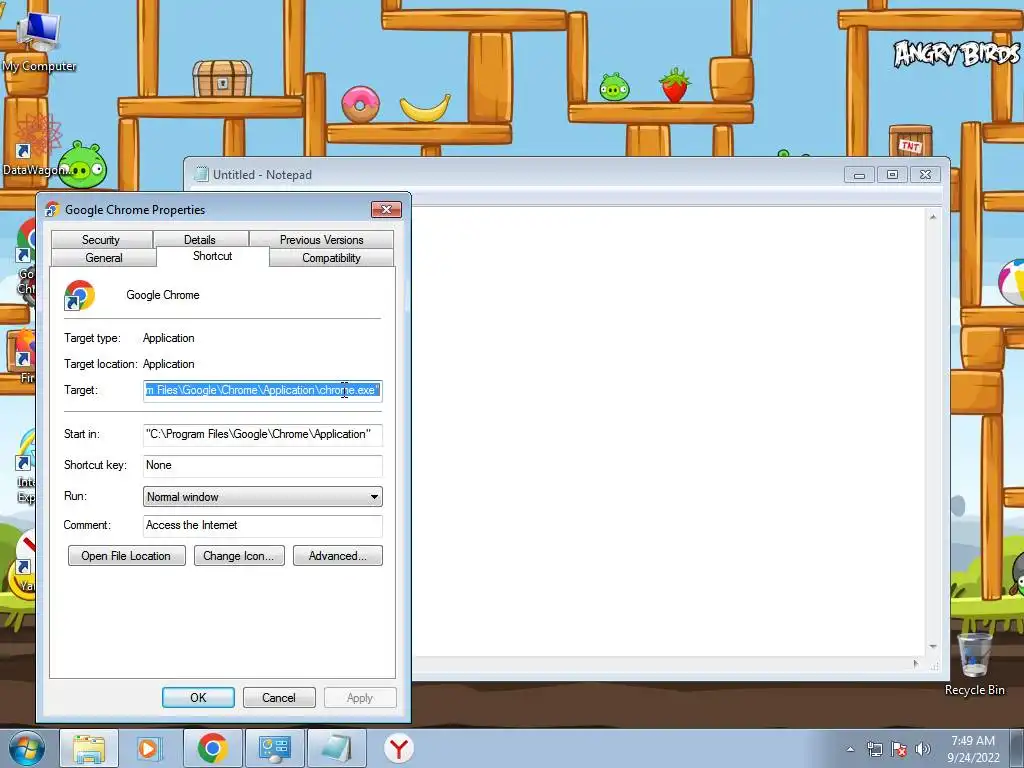Switch to the Details tab
1024x768 pixels.
coord(199,240)
